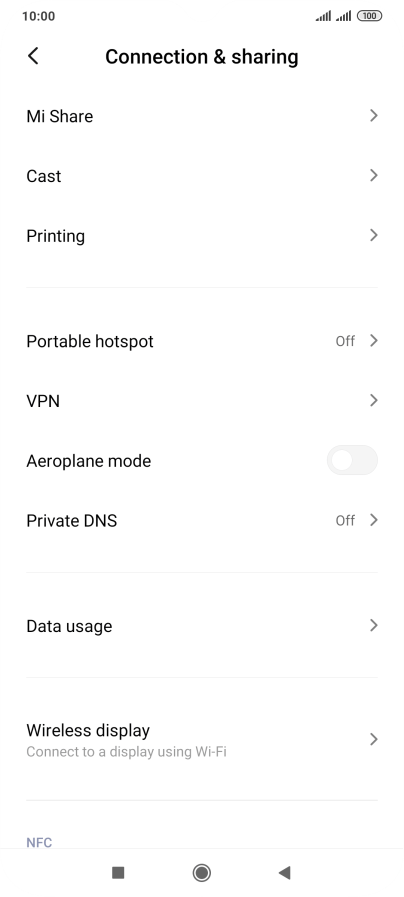
Task: Tap the chevron next to Data usage
Action: click(374, 625)
